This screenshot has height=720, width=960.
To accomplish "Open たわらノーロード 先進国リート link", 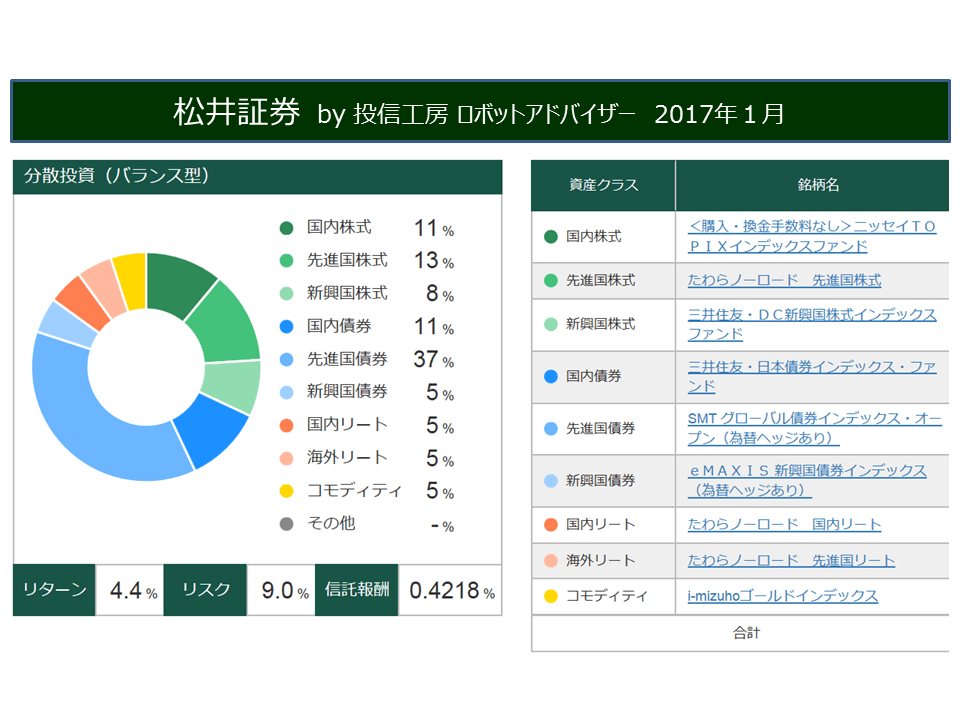I will 791,561.
